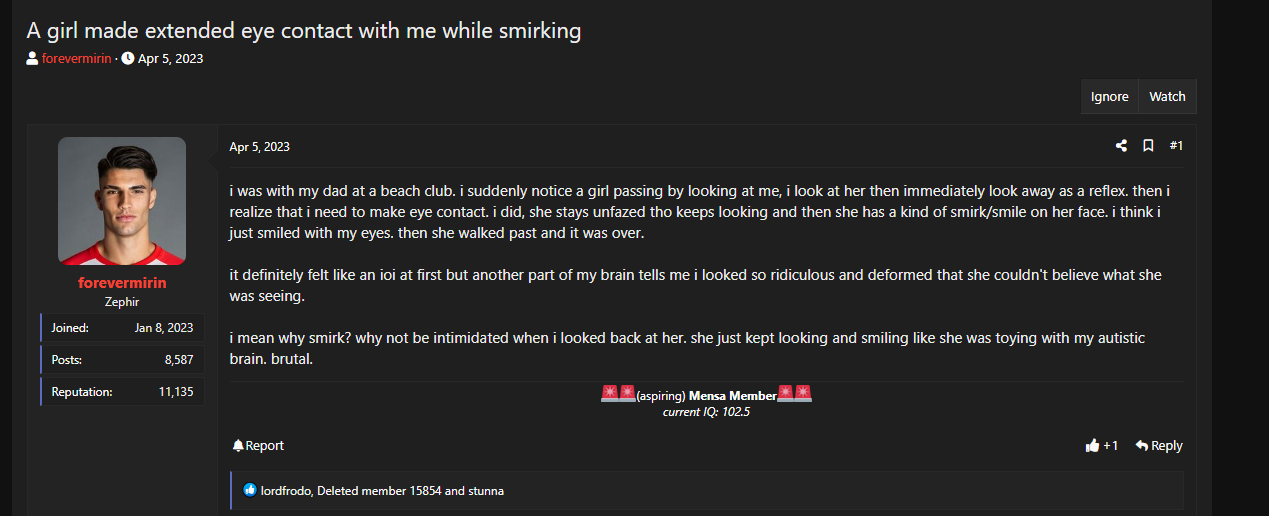
Task: Open forevermirin profile from author byline
Action: click(x=77, y=58)
